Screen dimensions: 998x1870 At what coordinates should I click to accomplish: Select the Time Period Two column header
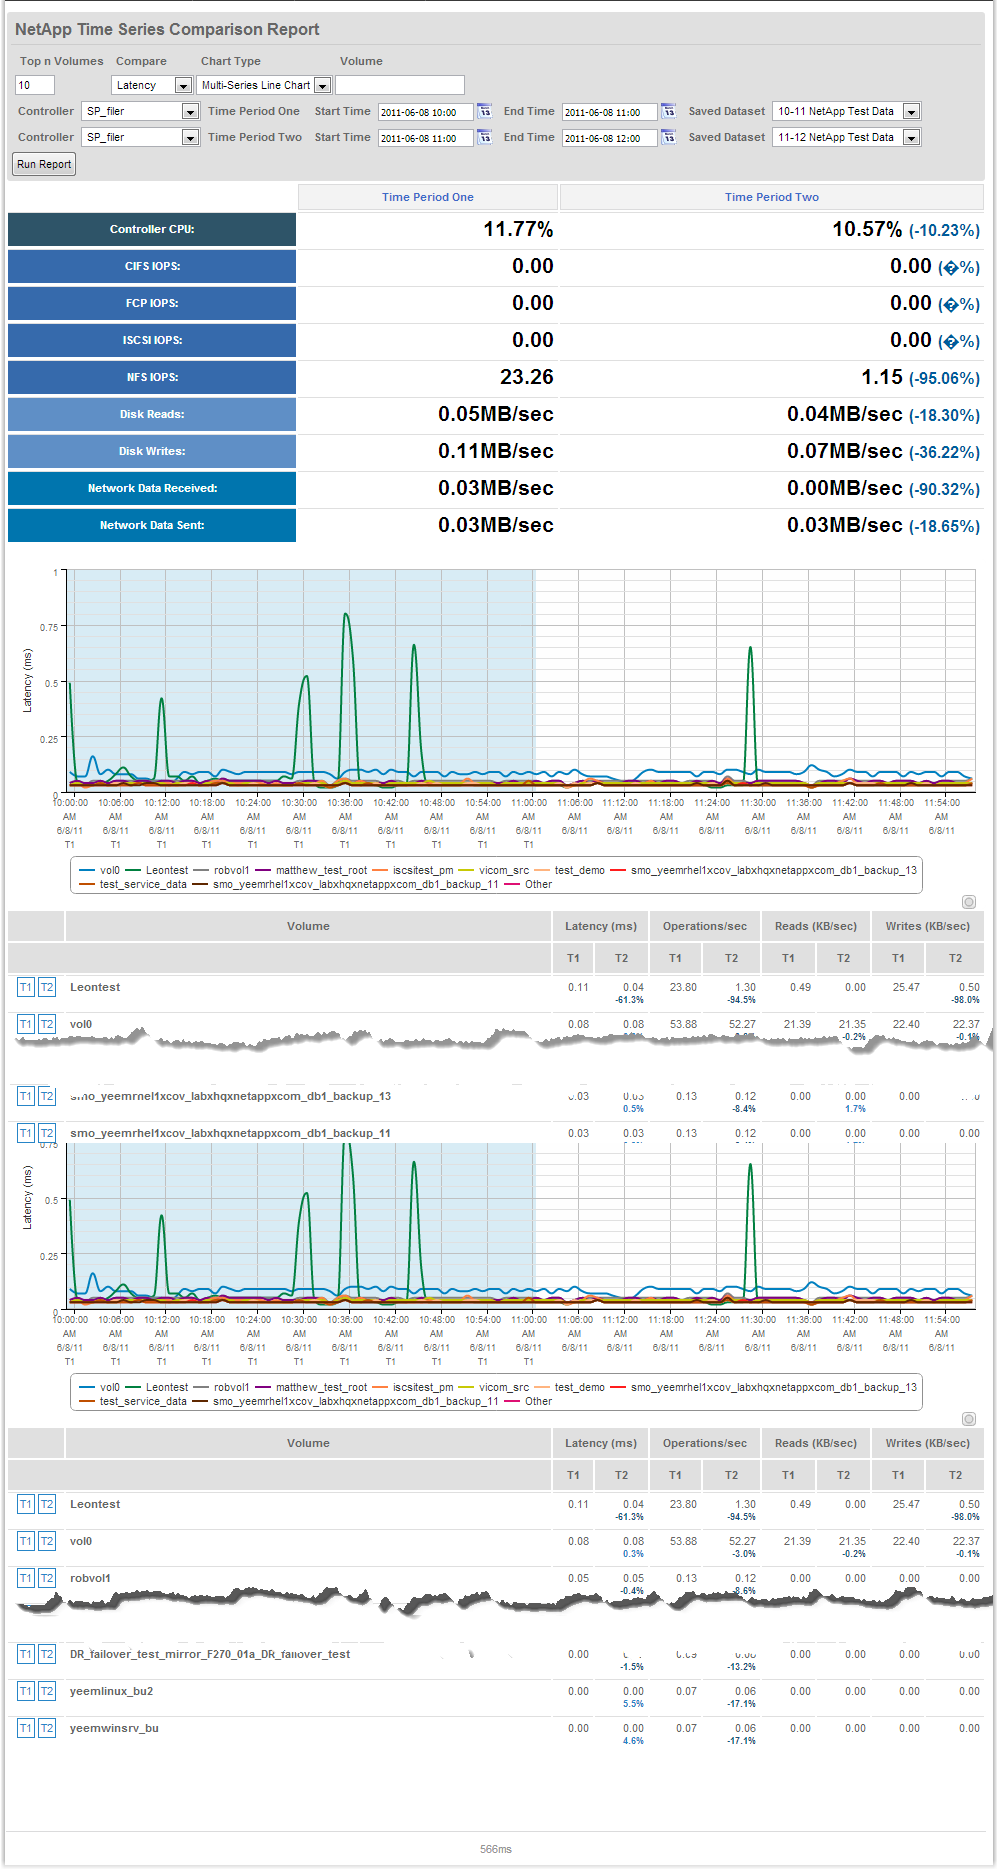(x=772, y=197)
